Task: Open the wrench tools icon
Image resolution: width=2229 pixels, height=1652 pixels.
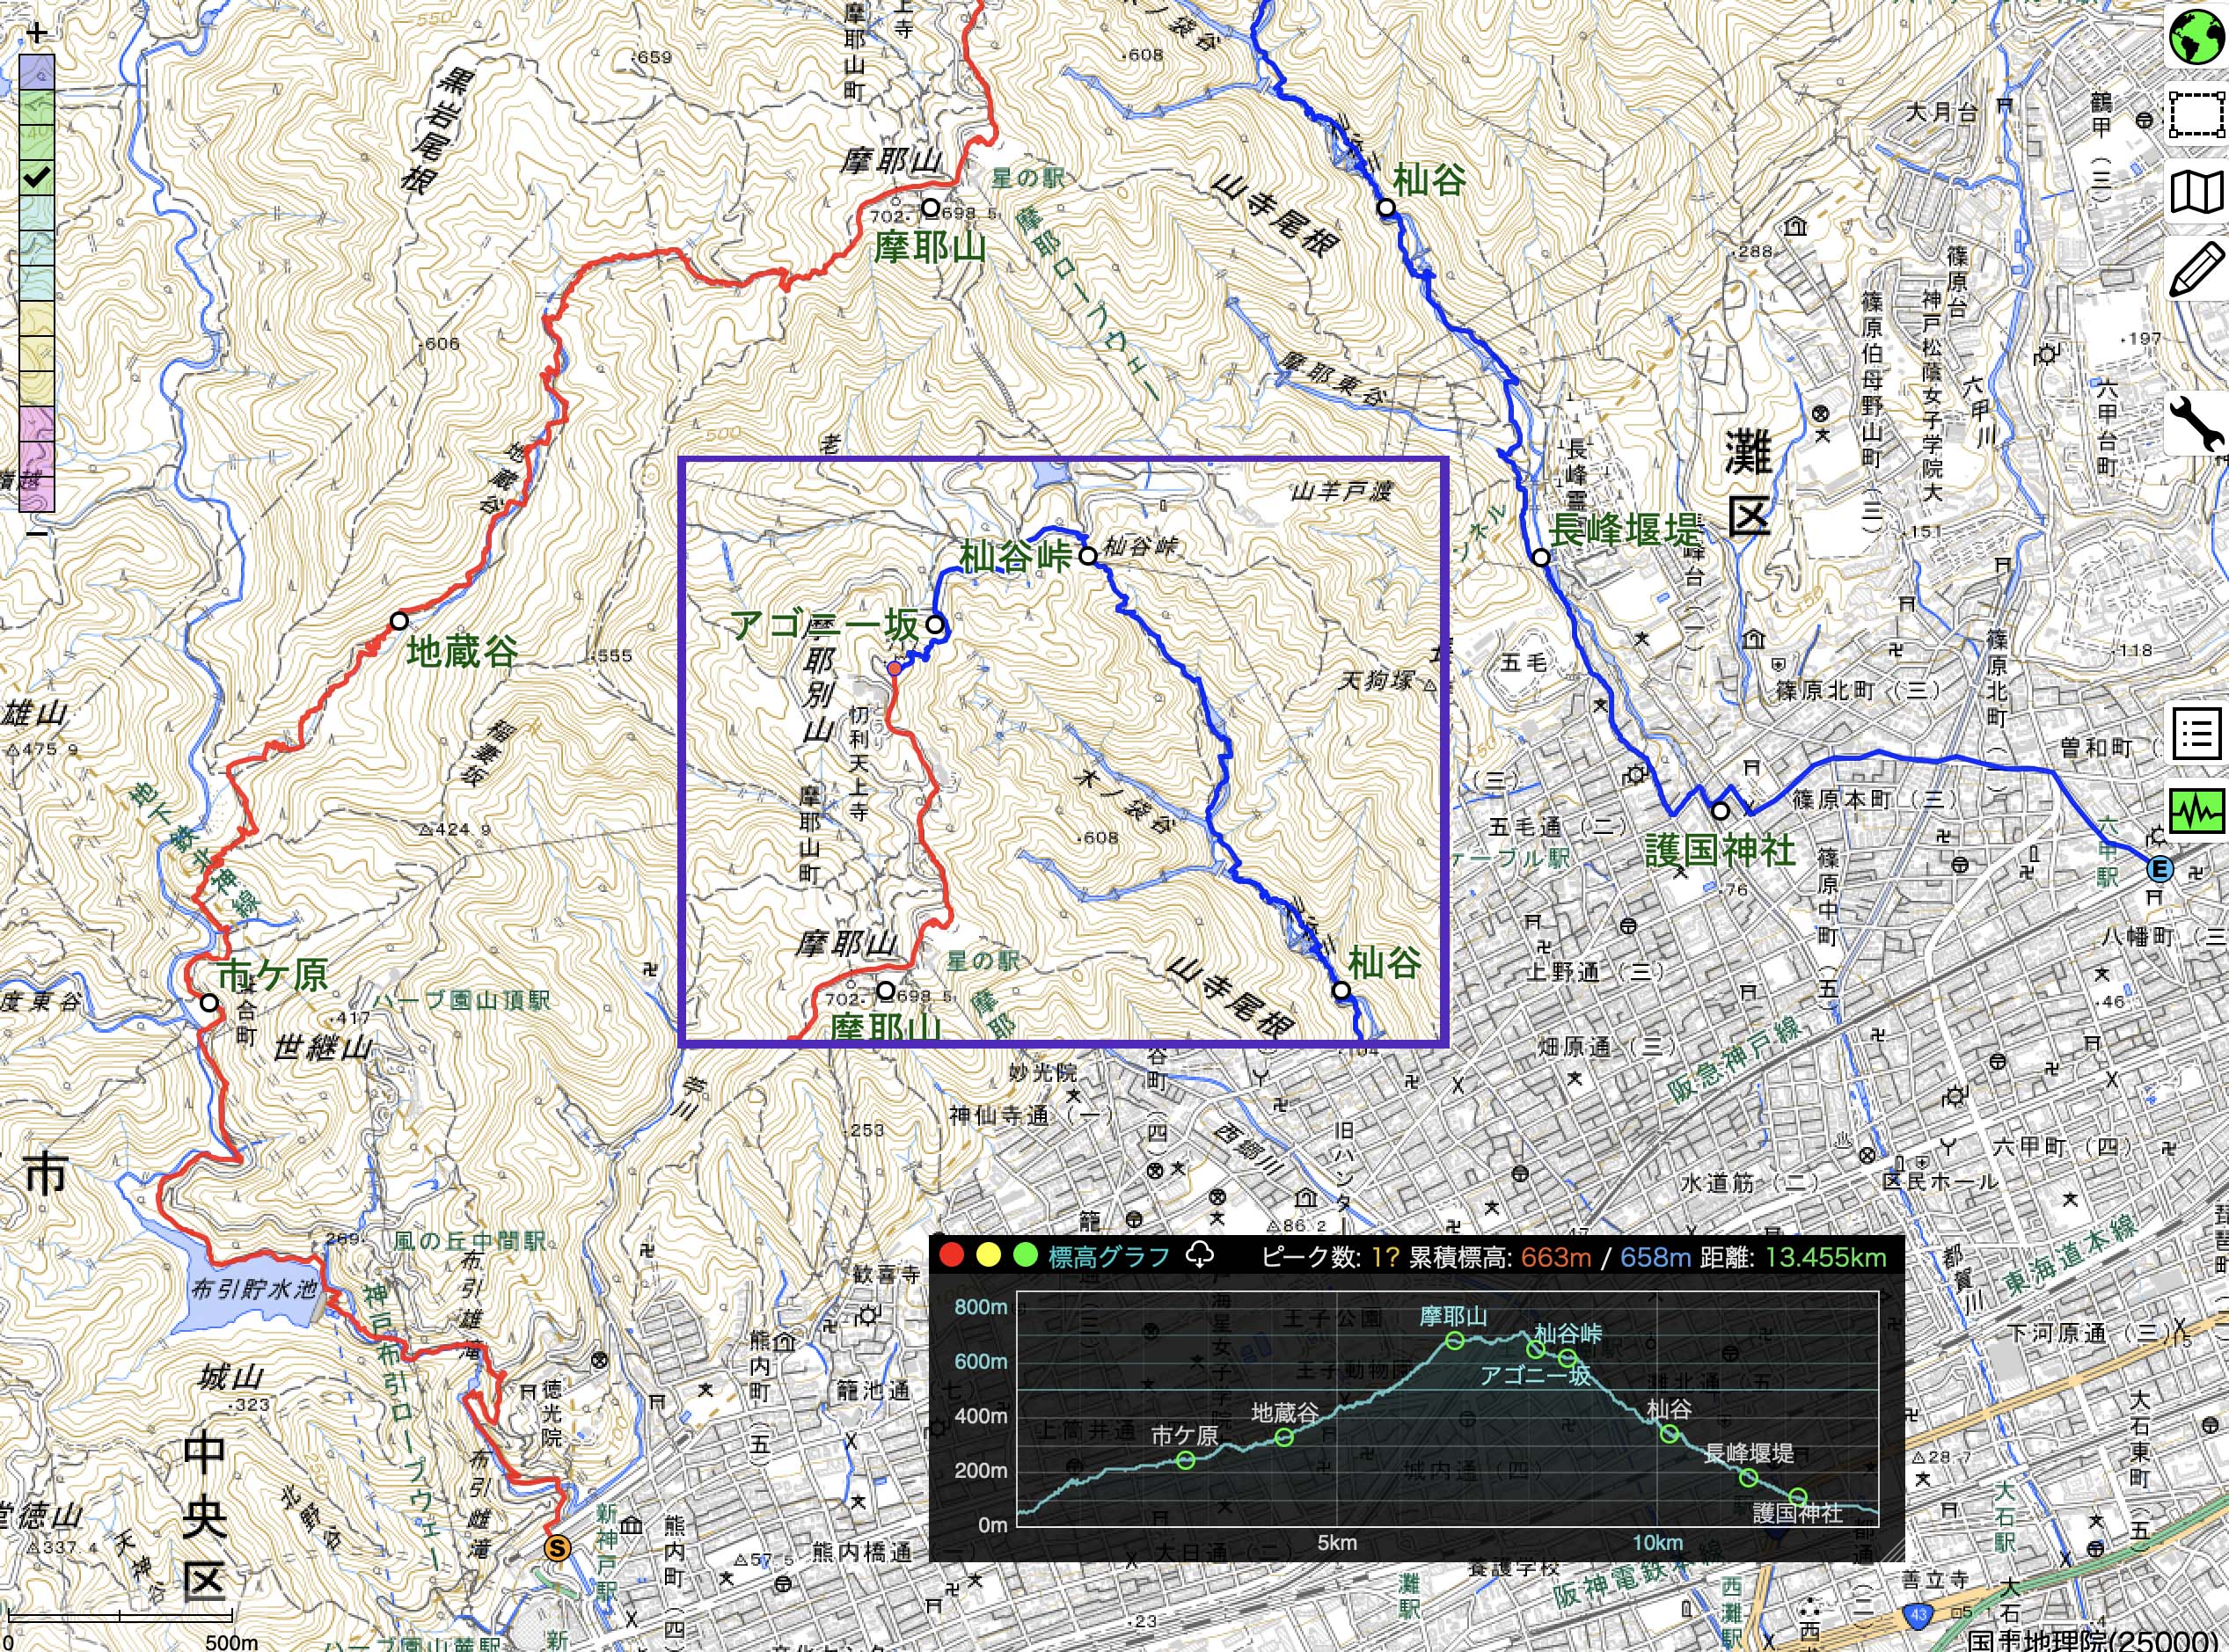Action: pos(2196,423)
